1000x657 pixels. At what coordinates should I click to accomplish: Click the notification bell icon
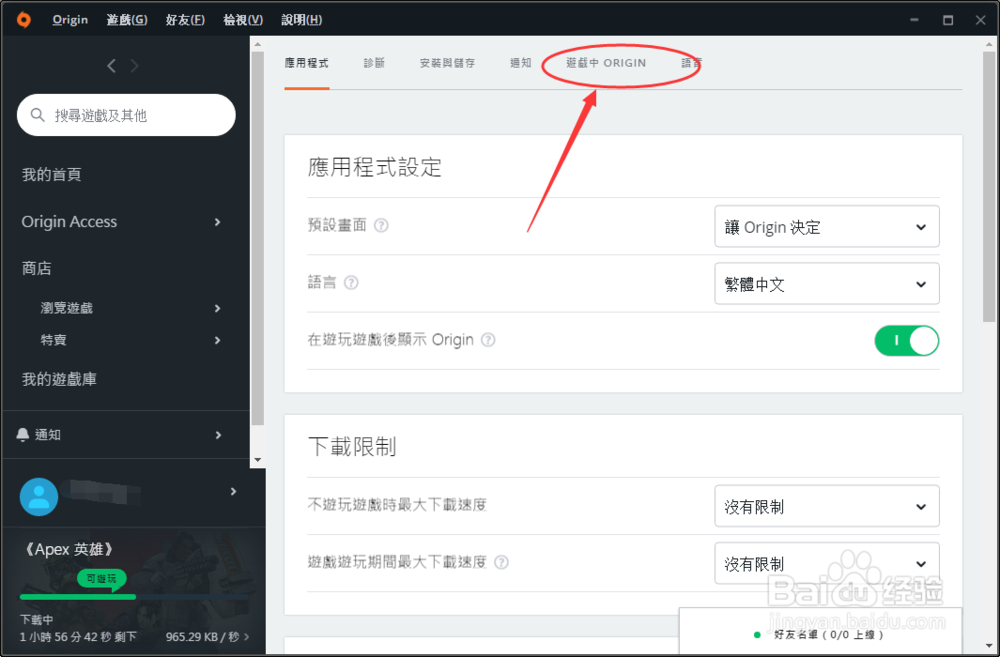[x=22, y=434]
